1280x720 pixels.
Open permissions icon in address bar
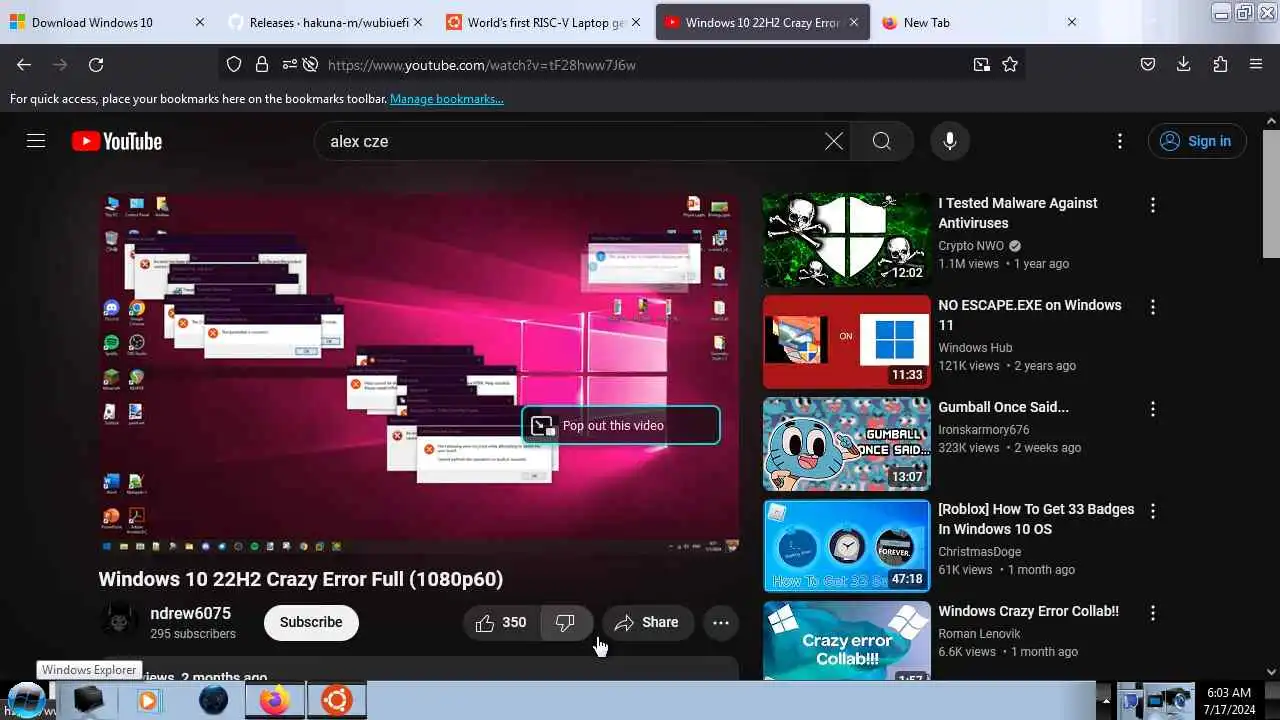pos(288,64)
